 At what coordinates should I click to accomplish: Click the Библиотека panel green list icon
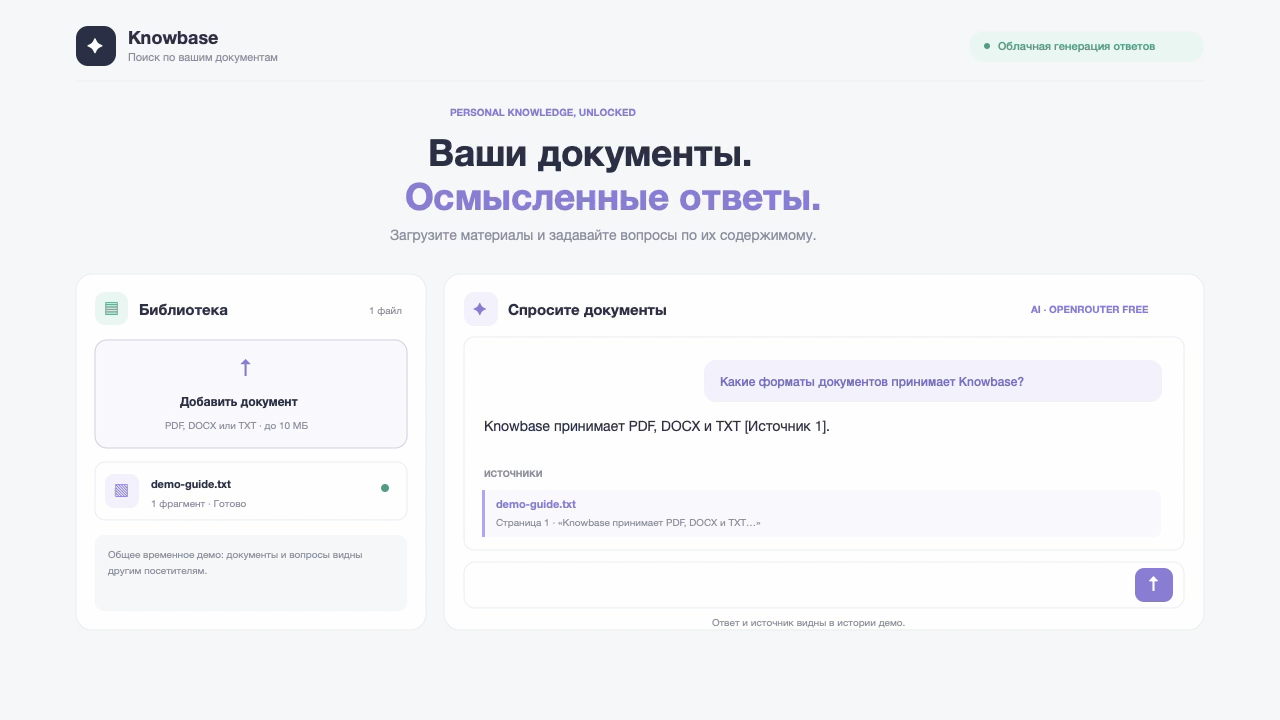pyautogui.click(x=111, y=309)
